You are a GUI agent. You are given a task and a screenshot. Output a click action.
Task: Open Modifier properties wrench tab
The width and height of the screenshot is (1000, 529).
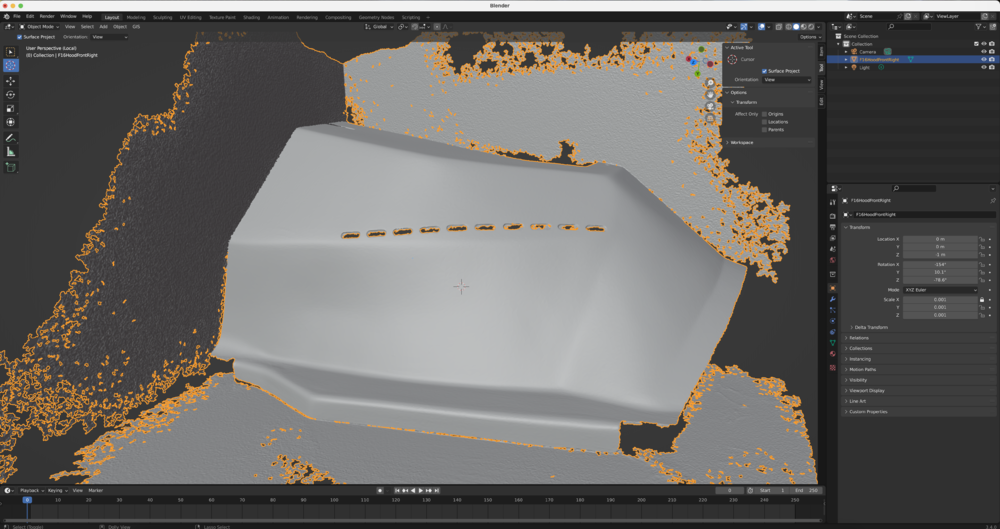tap(832, 299)
